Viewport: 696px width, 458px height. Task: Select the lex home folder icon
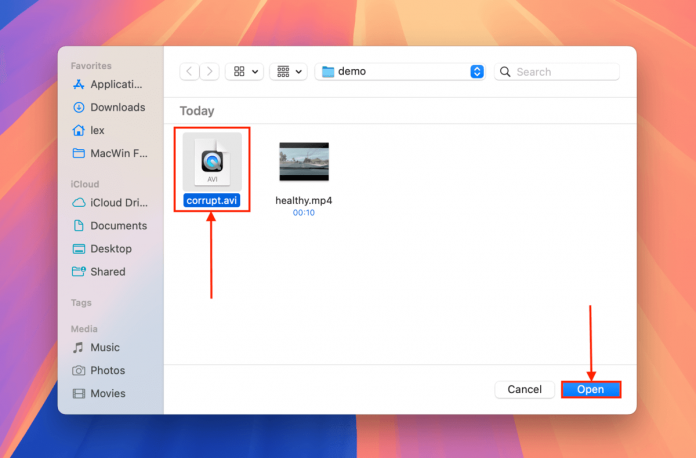(x=79, y=131)
